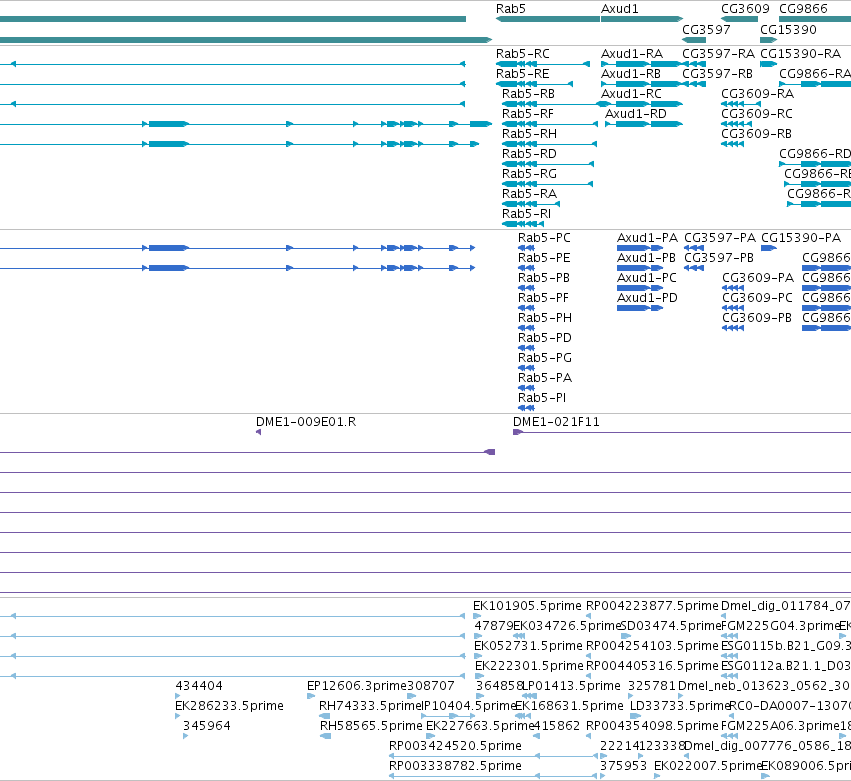Screen dimensions: 851x781
Task: Select transcript Rab5-RA
Action: 529,194
